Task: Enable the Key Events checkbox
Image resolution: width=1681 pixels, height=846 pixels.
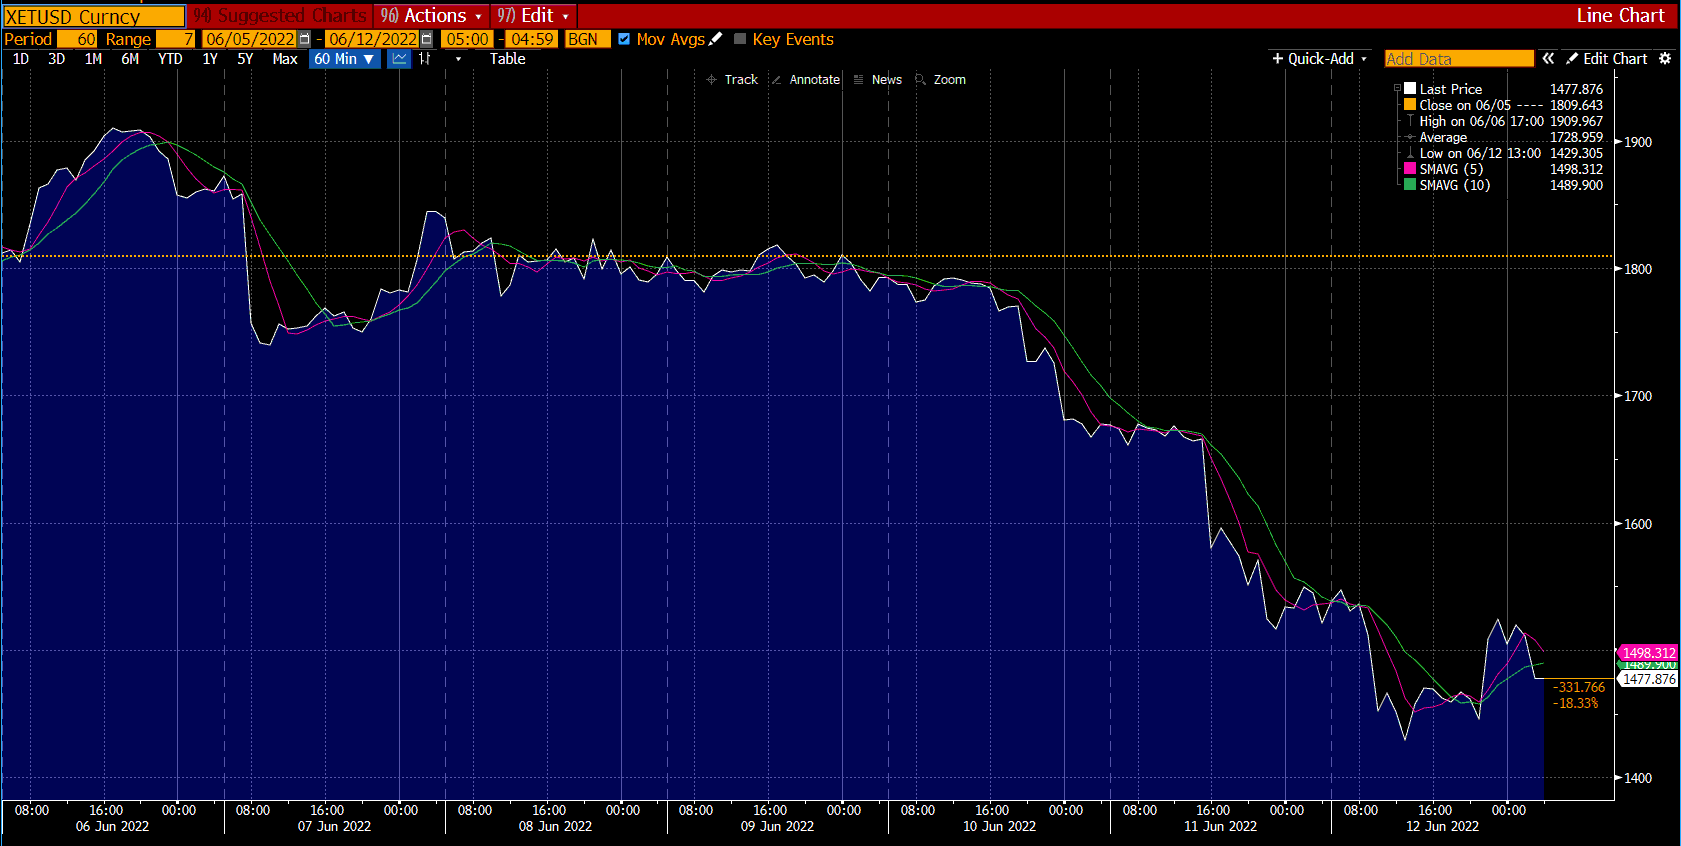Action: click(740, 39)
